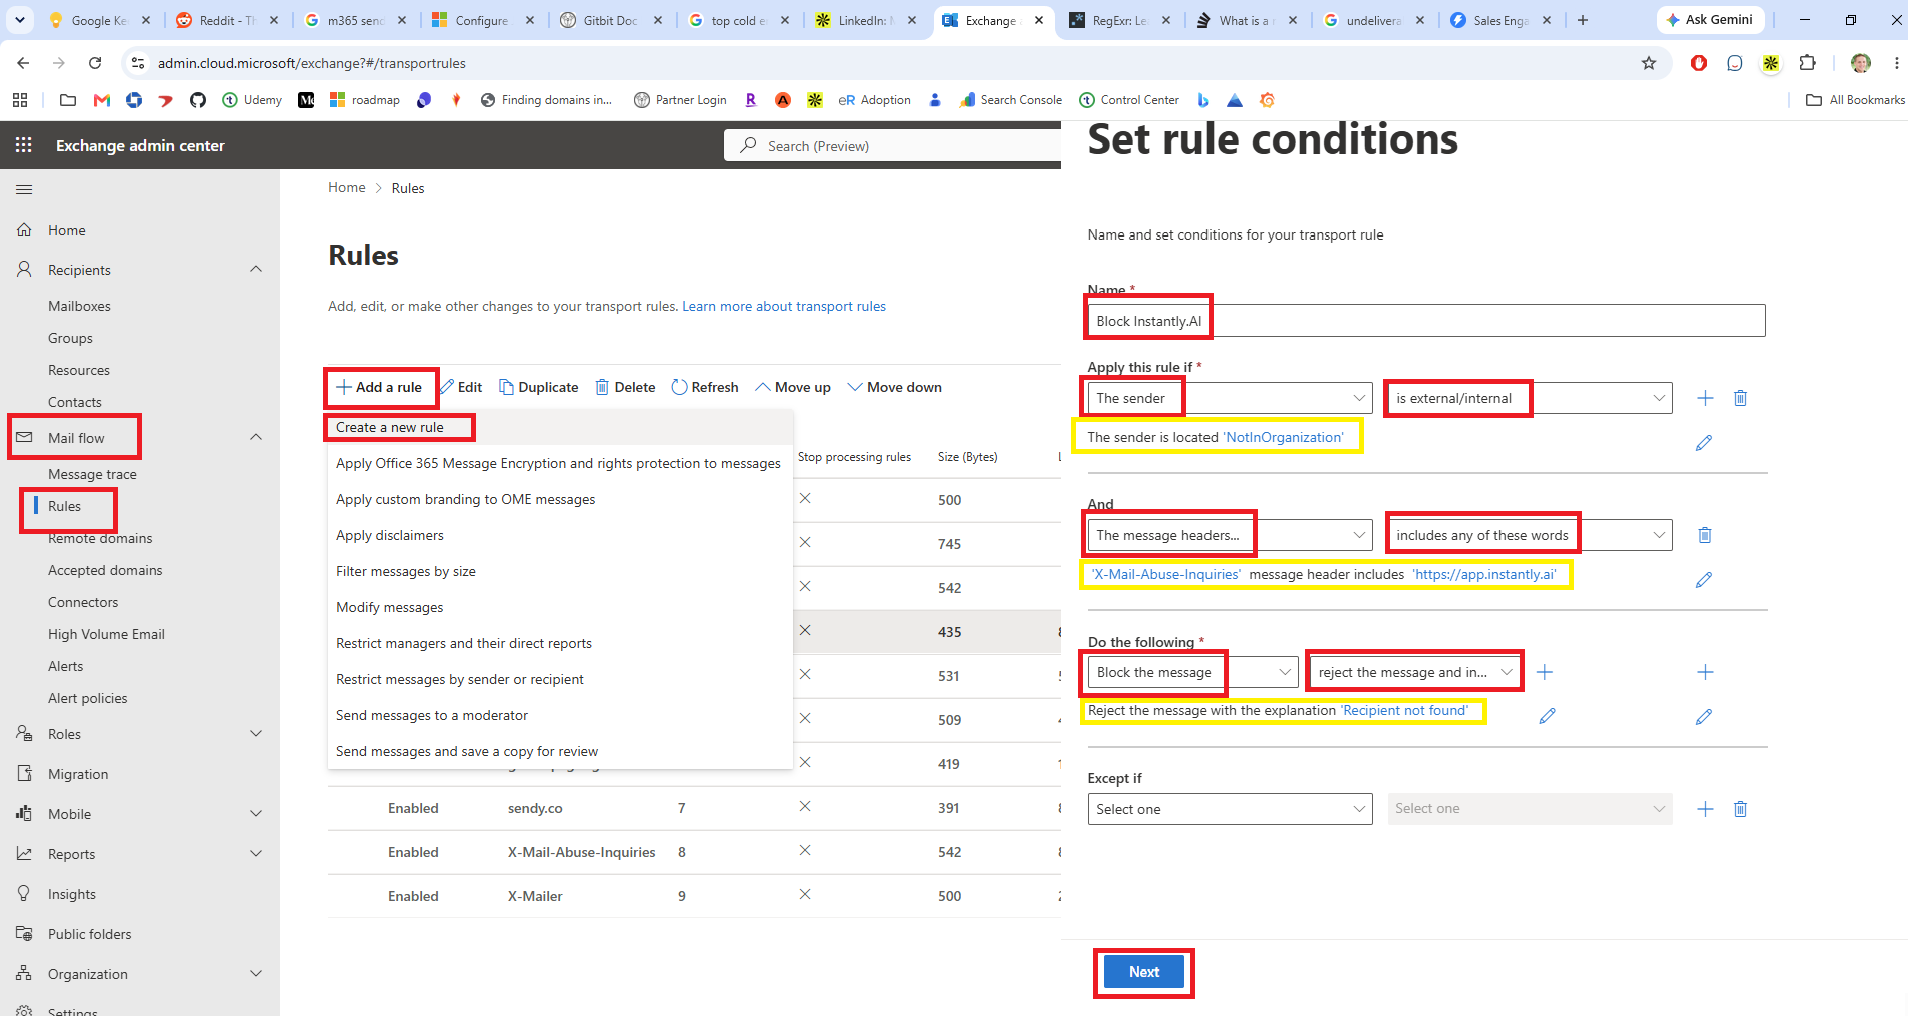The width and height of the screenshot is (1908, 1020).
Task: Edit the 'NotInOrganization' sender condition with the pencil icon
Action: (1704, 442)
